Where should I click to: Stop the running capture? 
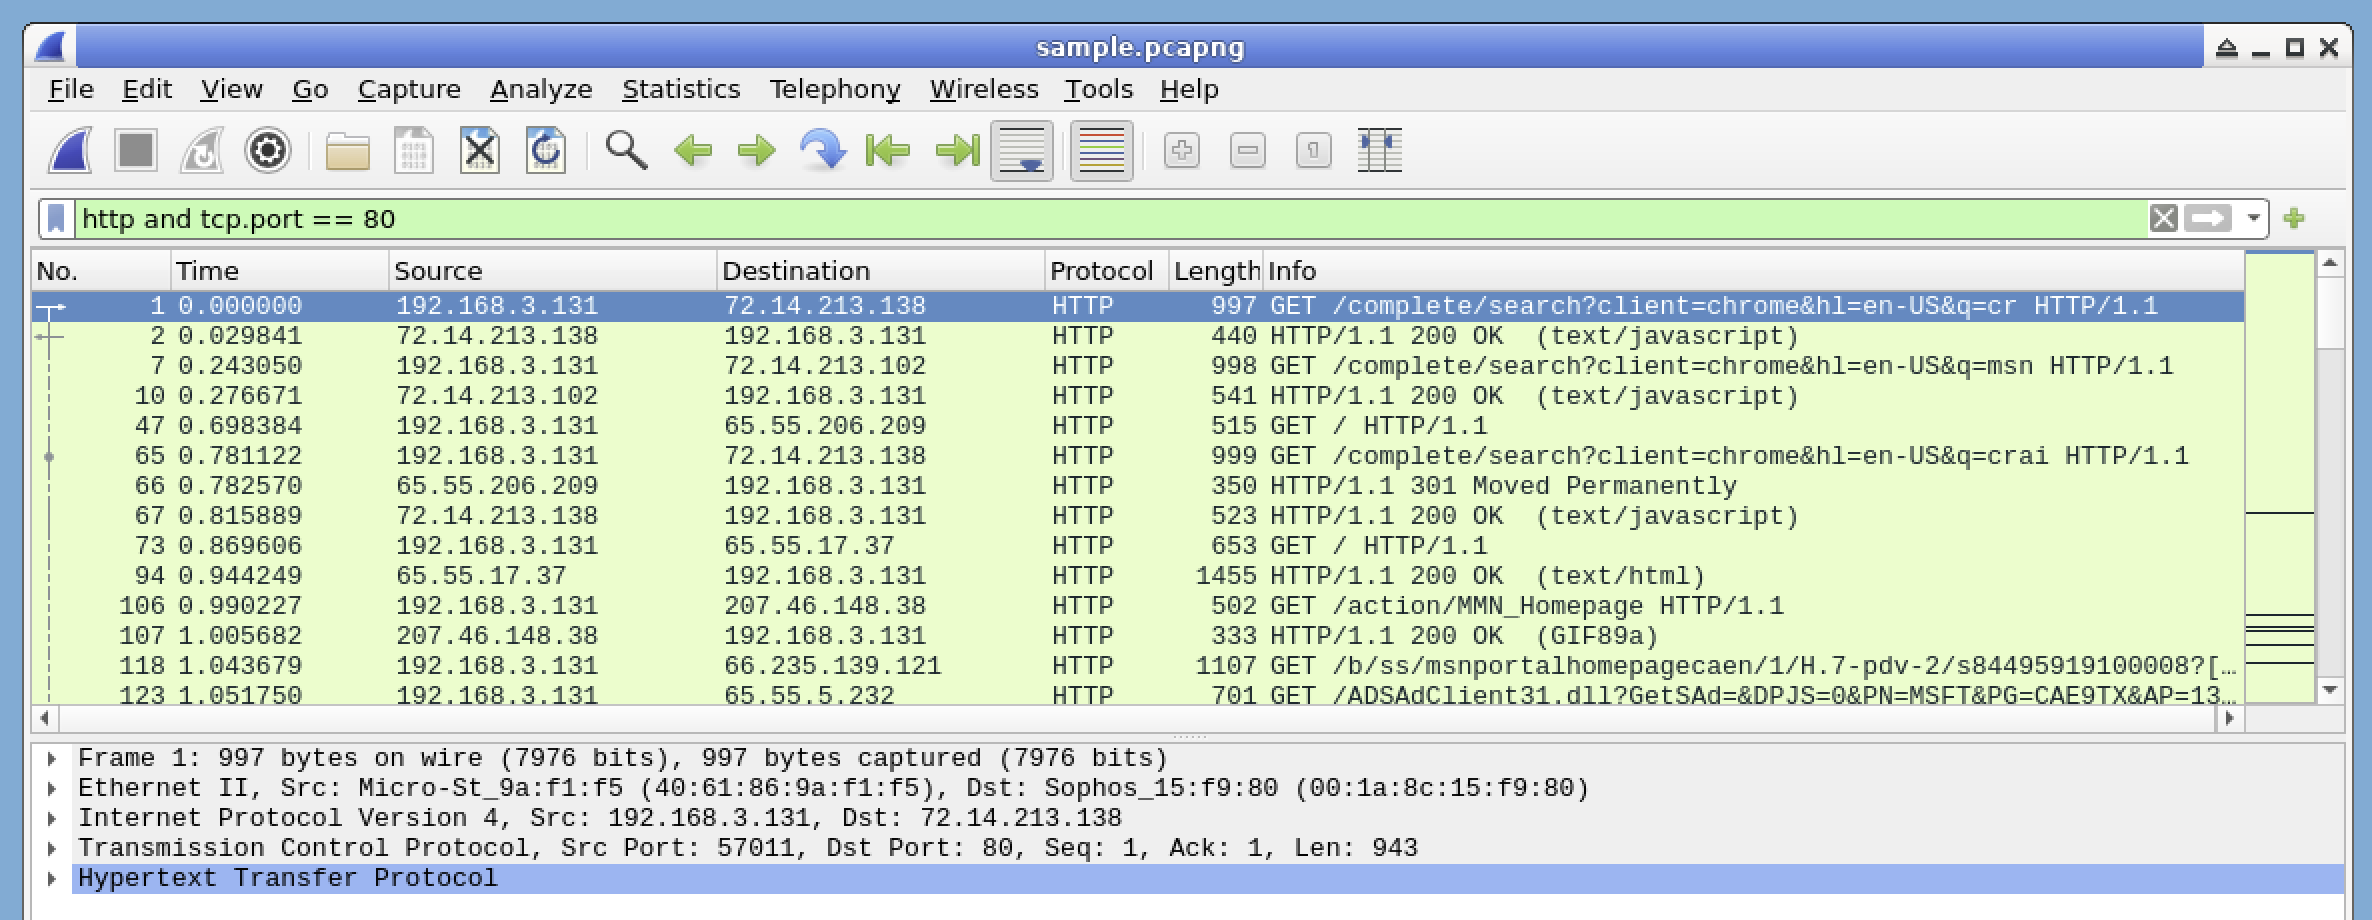pyautogui.click(x=136, y=151)
